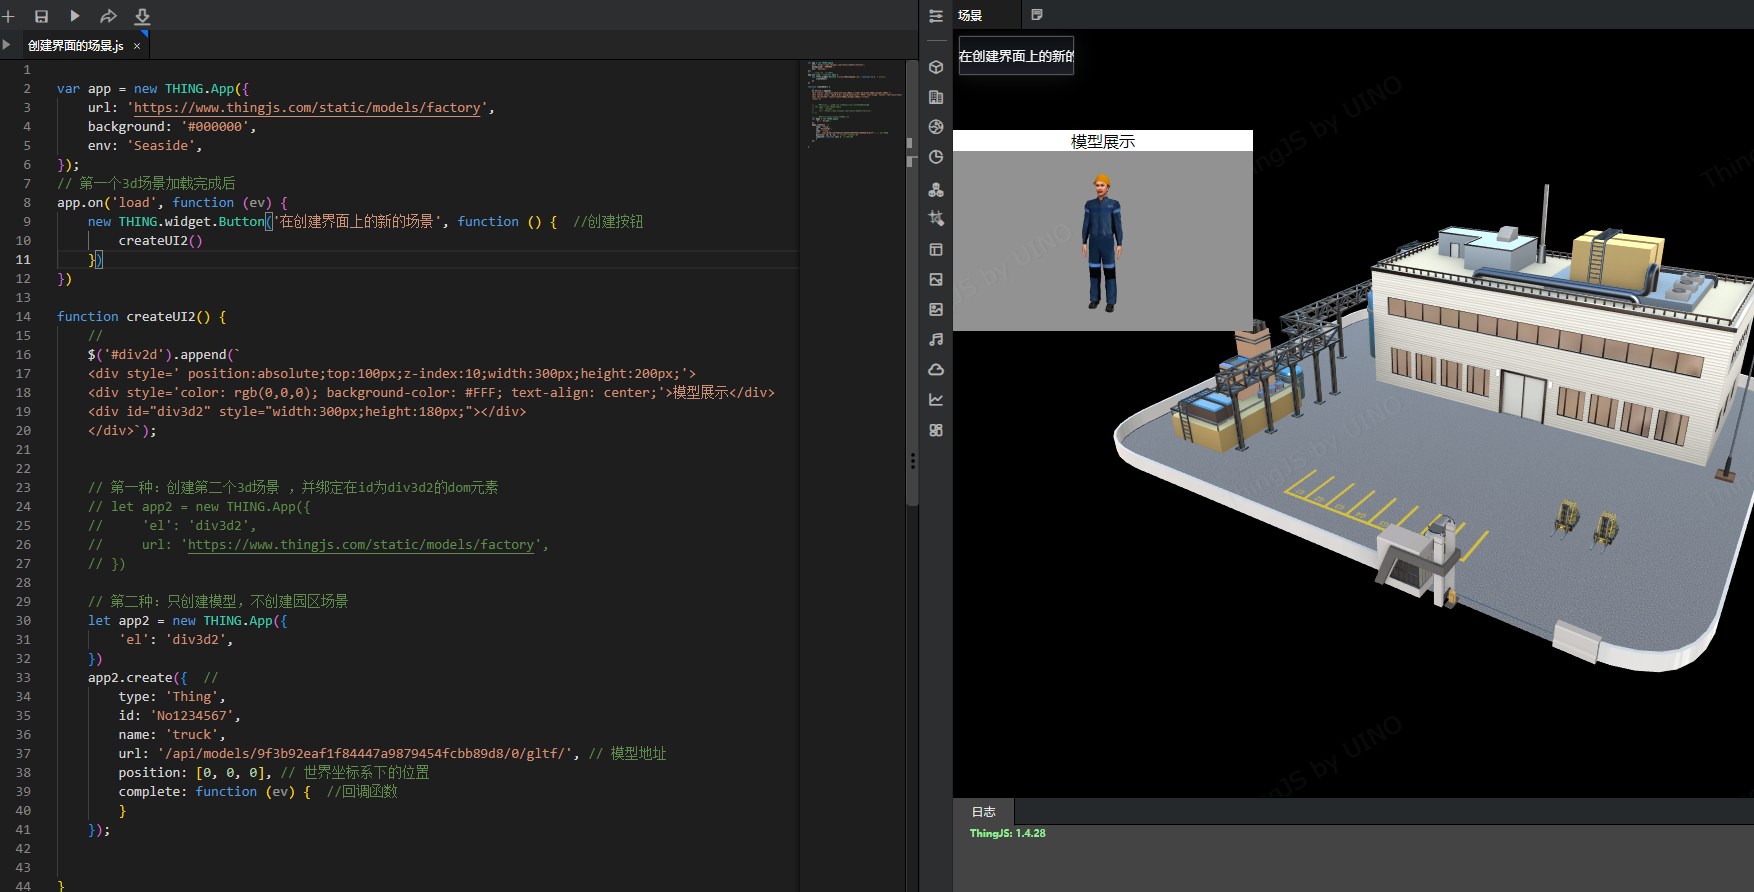
Task: Open the pie chart icon in the sidebar
Action: (x=936, y=157)
